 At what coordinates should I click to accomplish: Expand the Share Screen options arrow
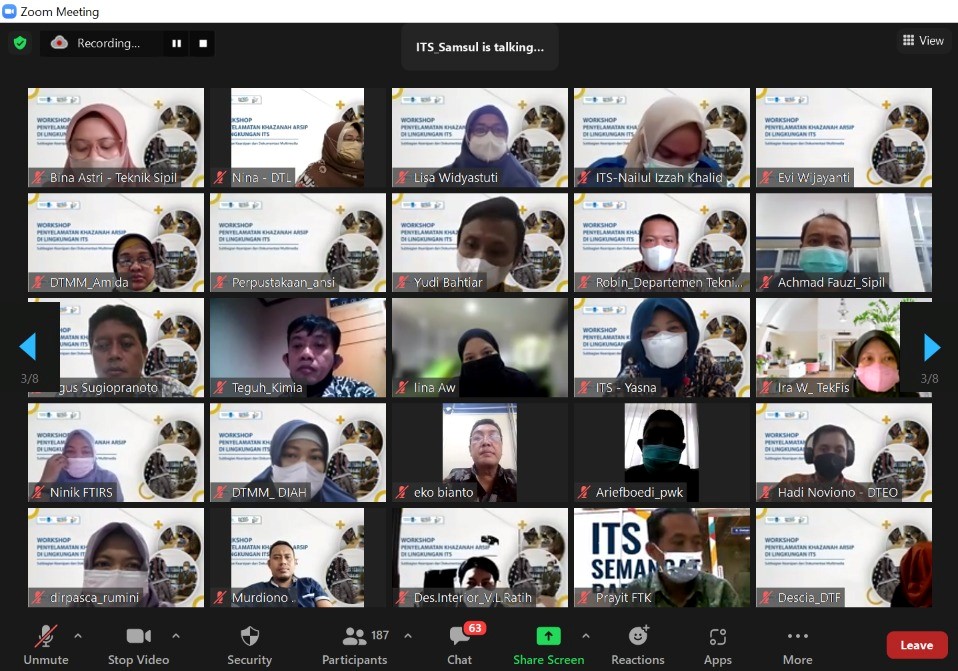585,635
